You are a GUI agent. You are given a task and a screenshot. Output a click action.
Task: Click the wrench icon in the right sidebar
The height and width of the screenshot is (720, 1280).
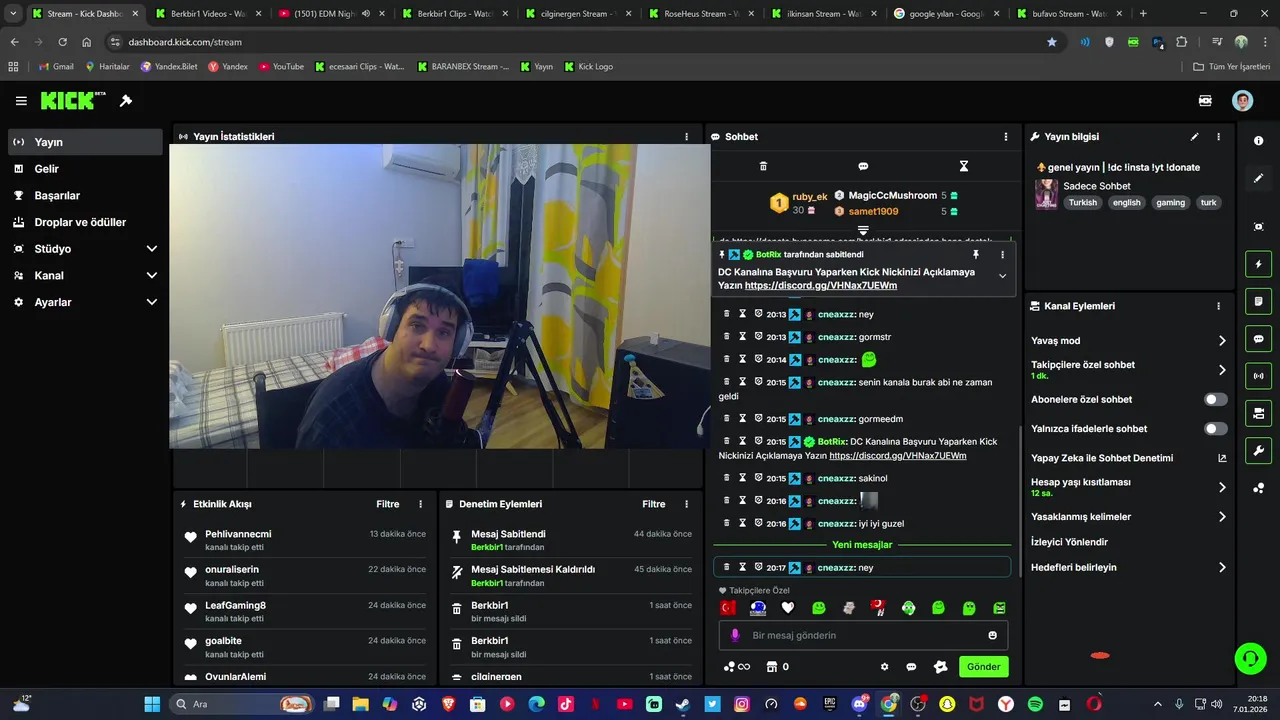1258,450
